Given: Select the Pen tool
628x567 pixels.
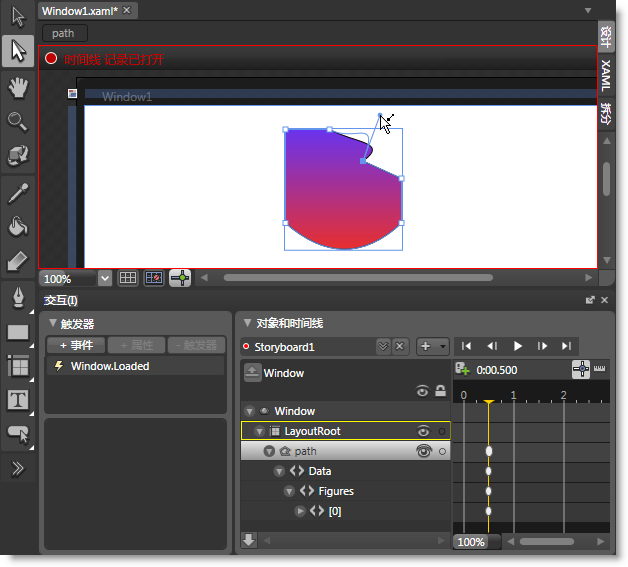Looking at the screenshot, I should click(x=17, y=297).
